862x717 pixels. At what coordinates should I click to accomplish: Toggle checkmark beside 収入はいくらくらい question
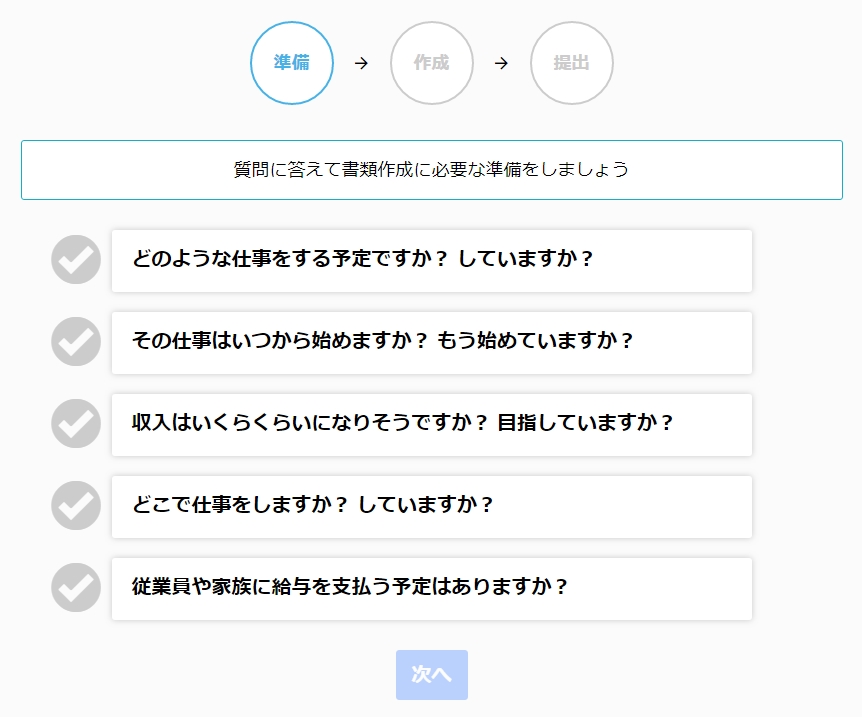click(76, 423)
